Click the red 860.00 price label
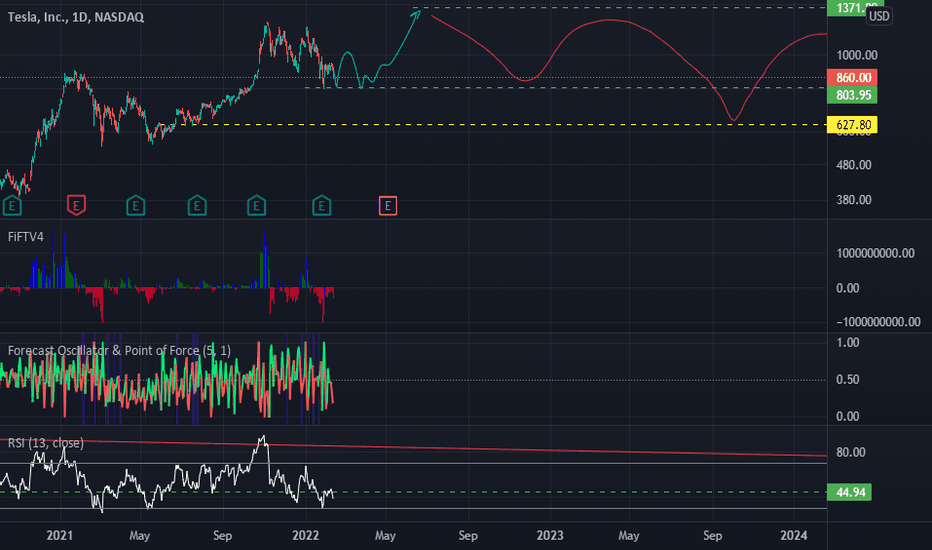The width and height of the screenshot is (932, 550). click(852, 78)
